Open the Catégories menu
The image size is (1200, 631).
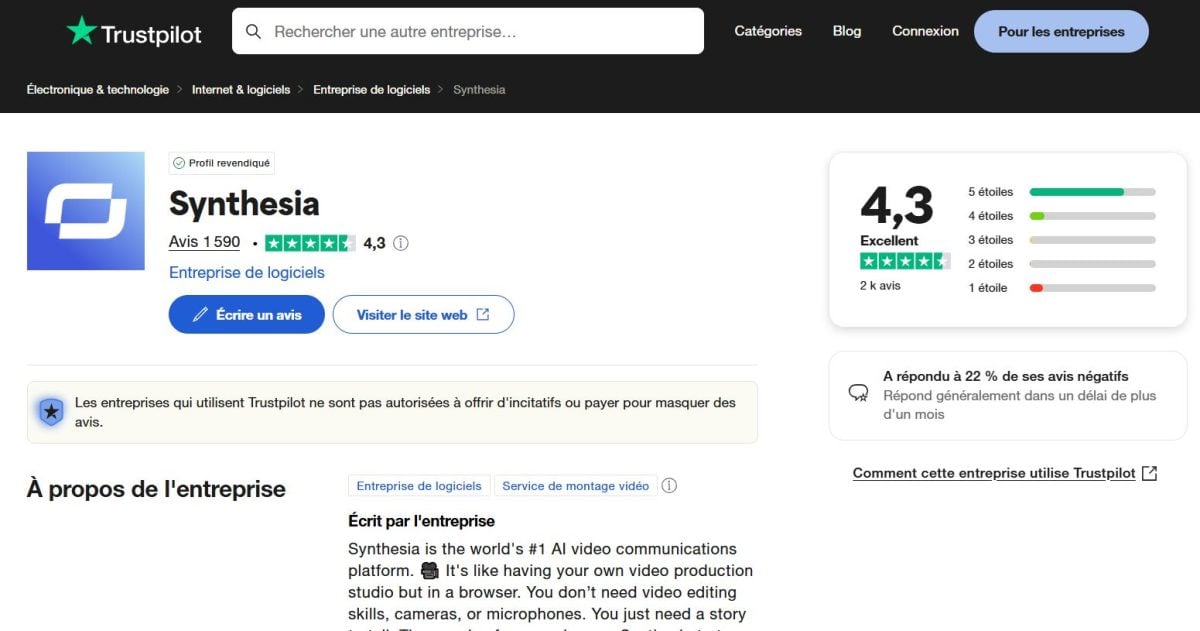pos(768,31)
